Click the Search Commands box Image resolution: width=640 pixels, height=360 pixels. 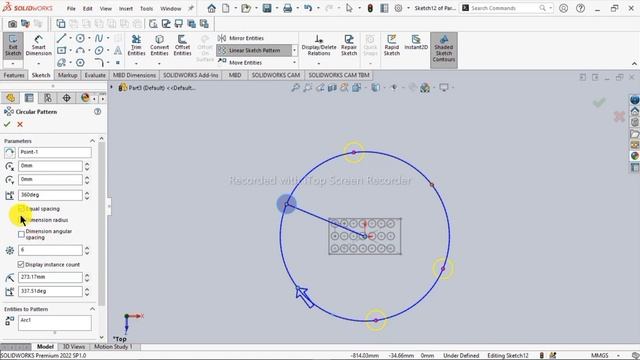coord(504,8)
